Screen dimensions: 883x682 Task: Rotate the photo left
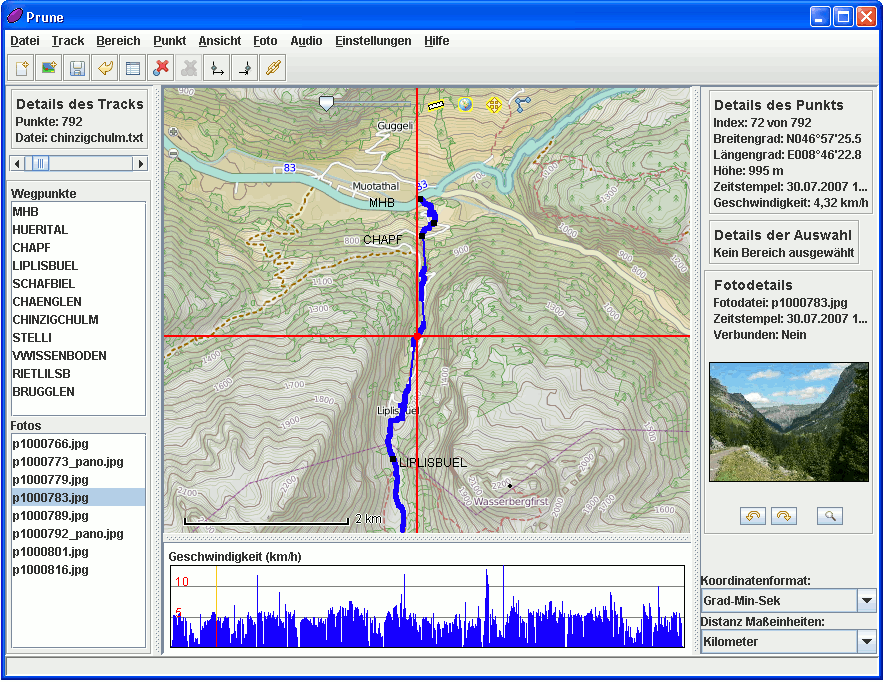753,516
